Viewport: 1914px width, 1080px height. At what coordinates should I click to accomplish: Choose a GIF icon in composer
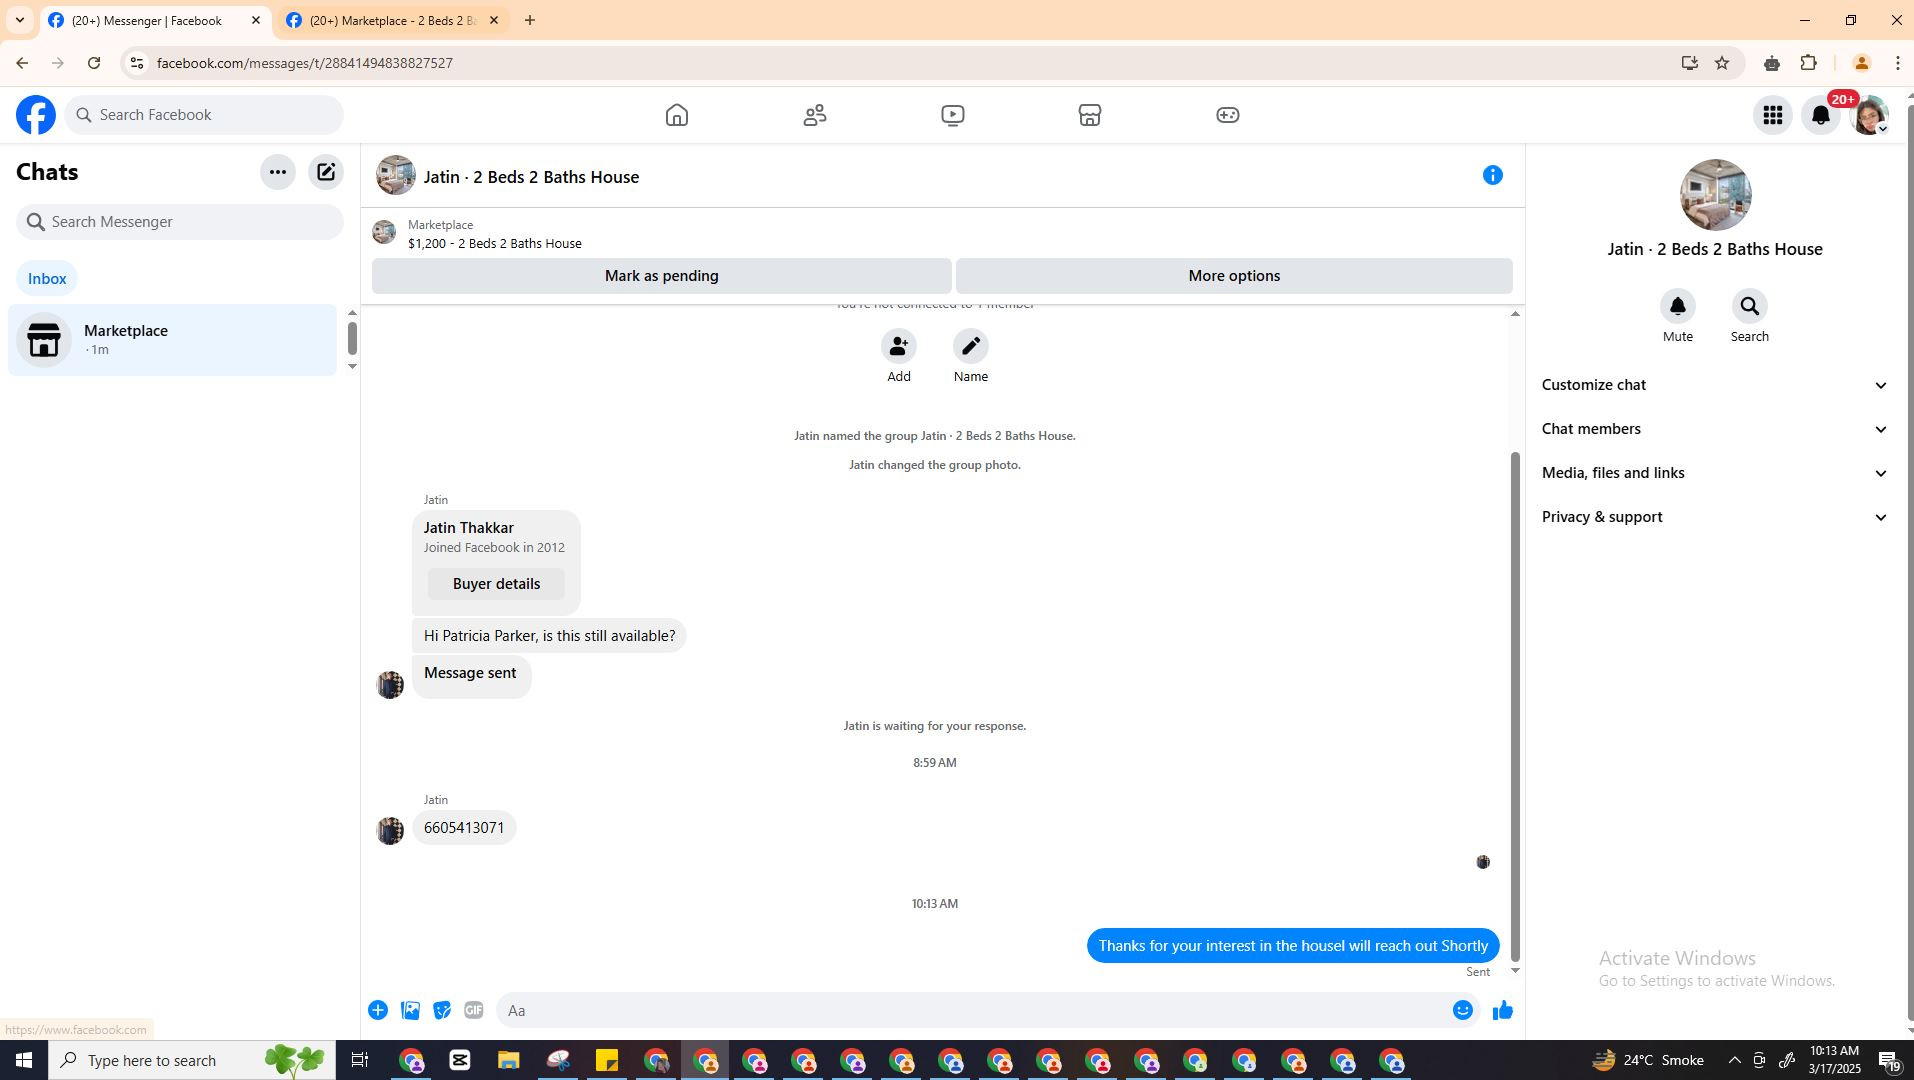pos(474,1010)
